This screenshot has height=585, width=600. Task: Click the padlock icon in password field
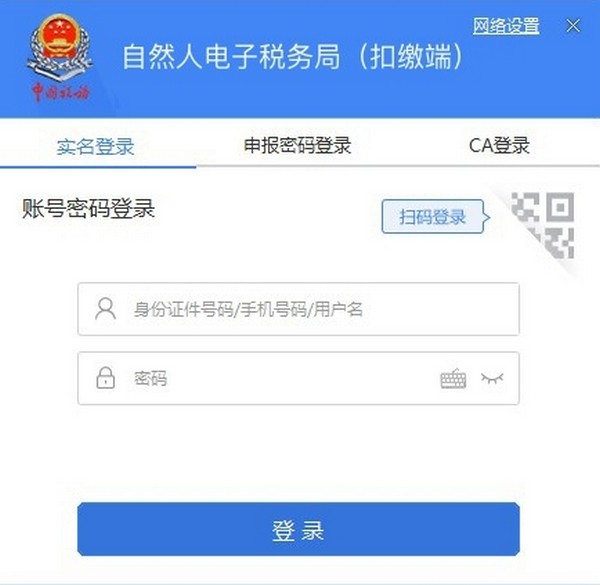[x=105, y=378]
